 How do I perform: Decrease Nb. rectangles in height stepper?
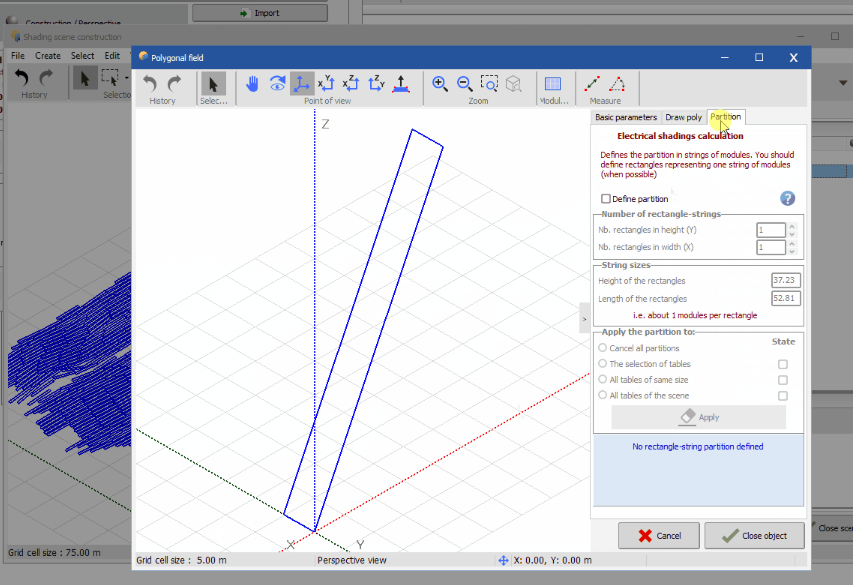[x=792, y=234]
